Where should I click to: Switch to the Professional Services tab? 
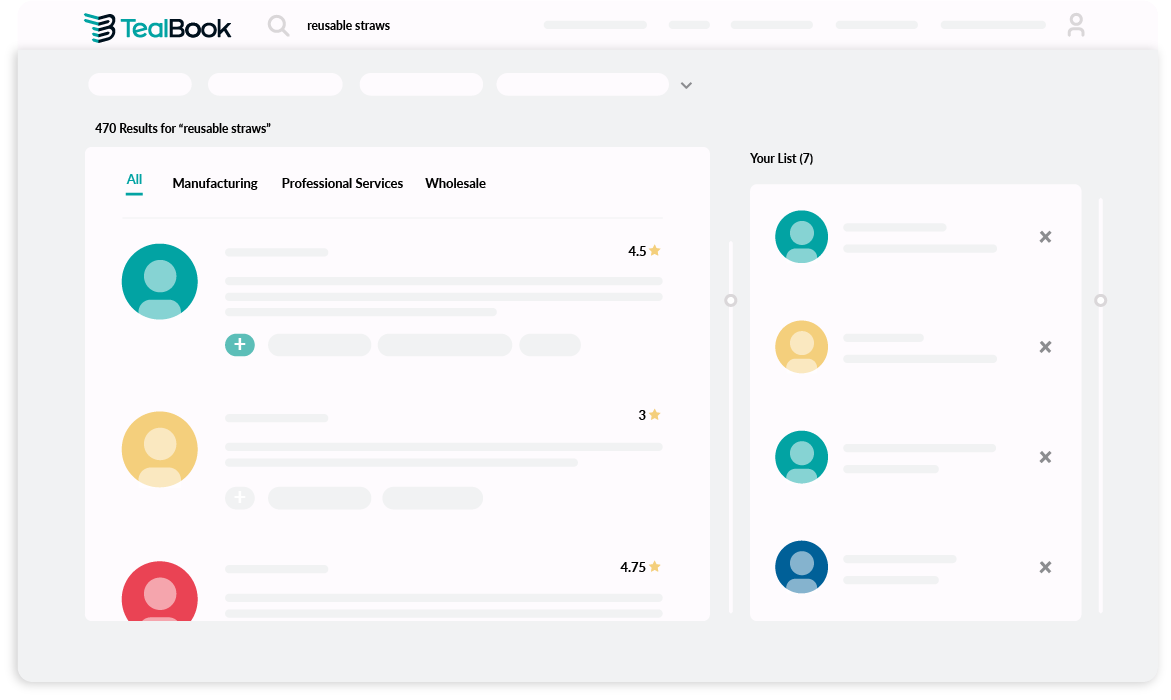coord(342,183)
